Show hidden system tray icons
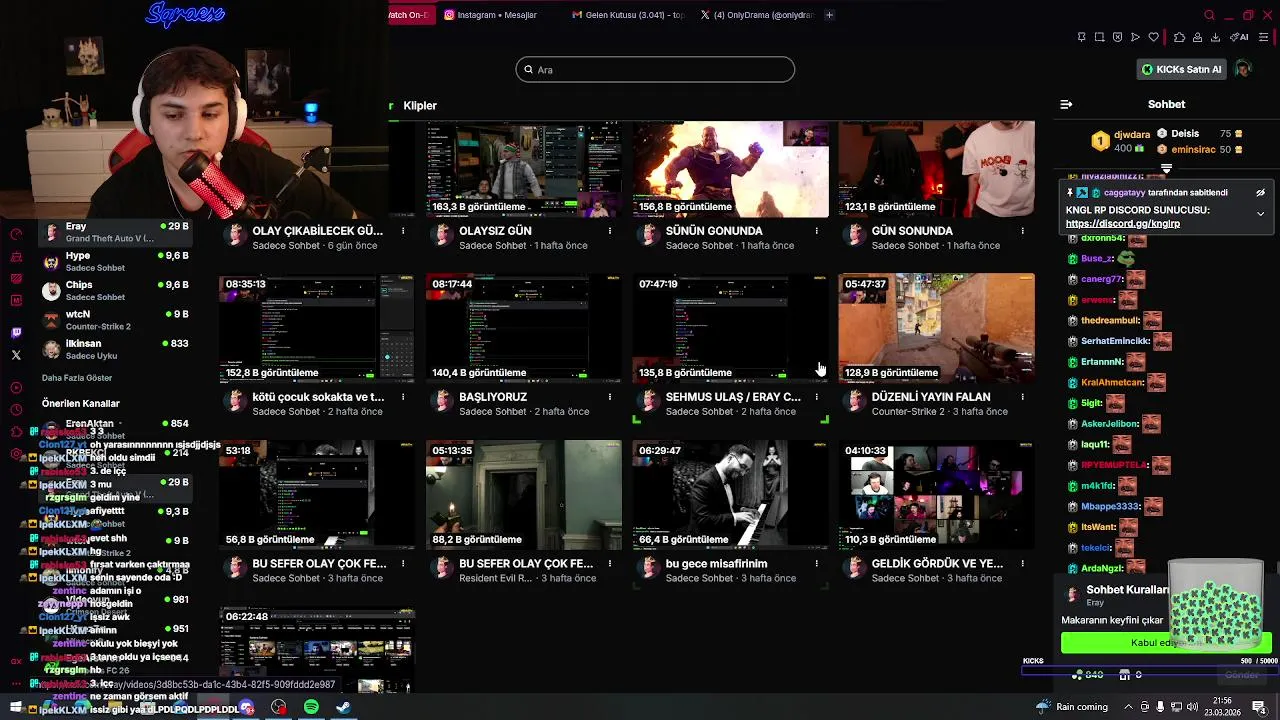This screenshot has height=720, width=1280. coord(1128,707)
